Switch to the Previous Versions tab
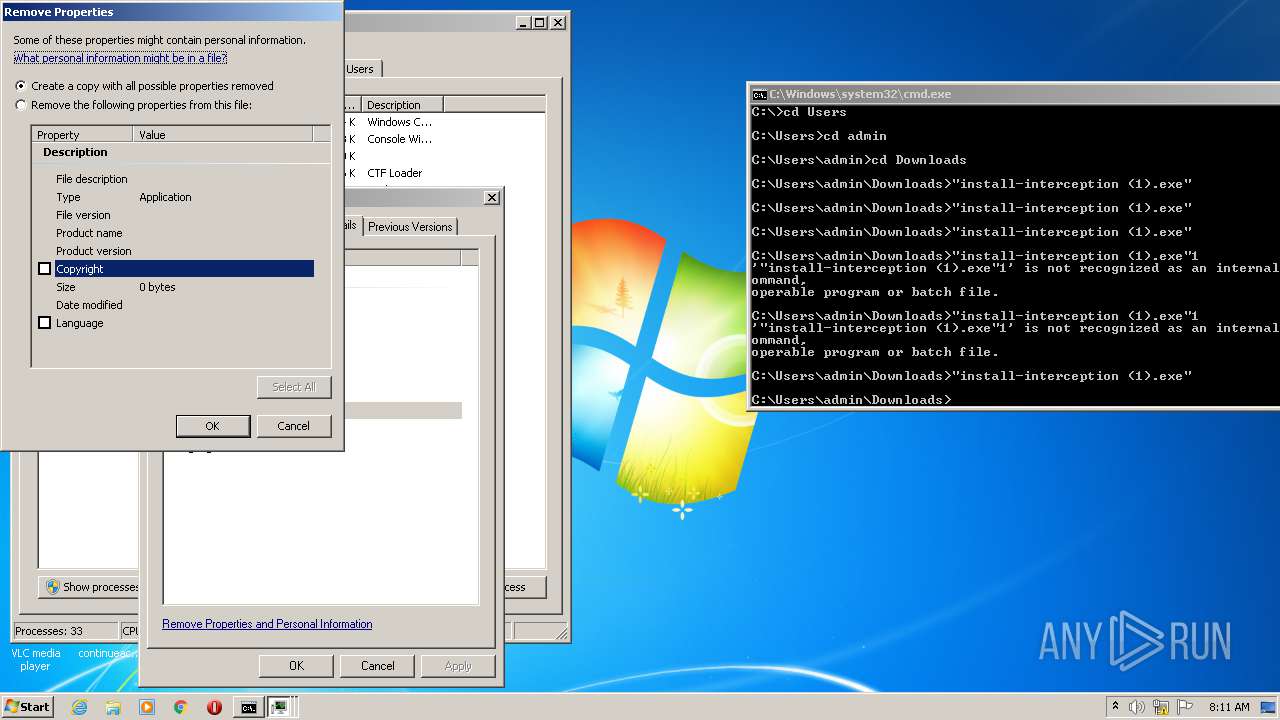Image resolution: width=1280 pixels, height=720 pixels. click(410, 227)
